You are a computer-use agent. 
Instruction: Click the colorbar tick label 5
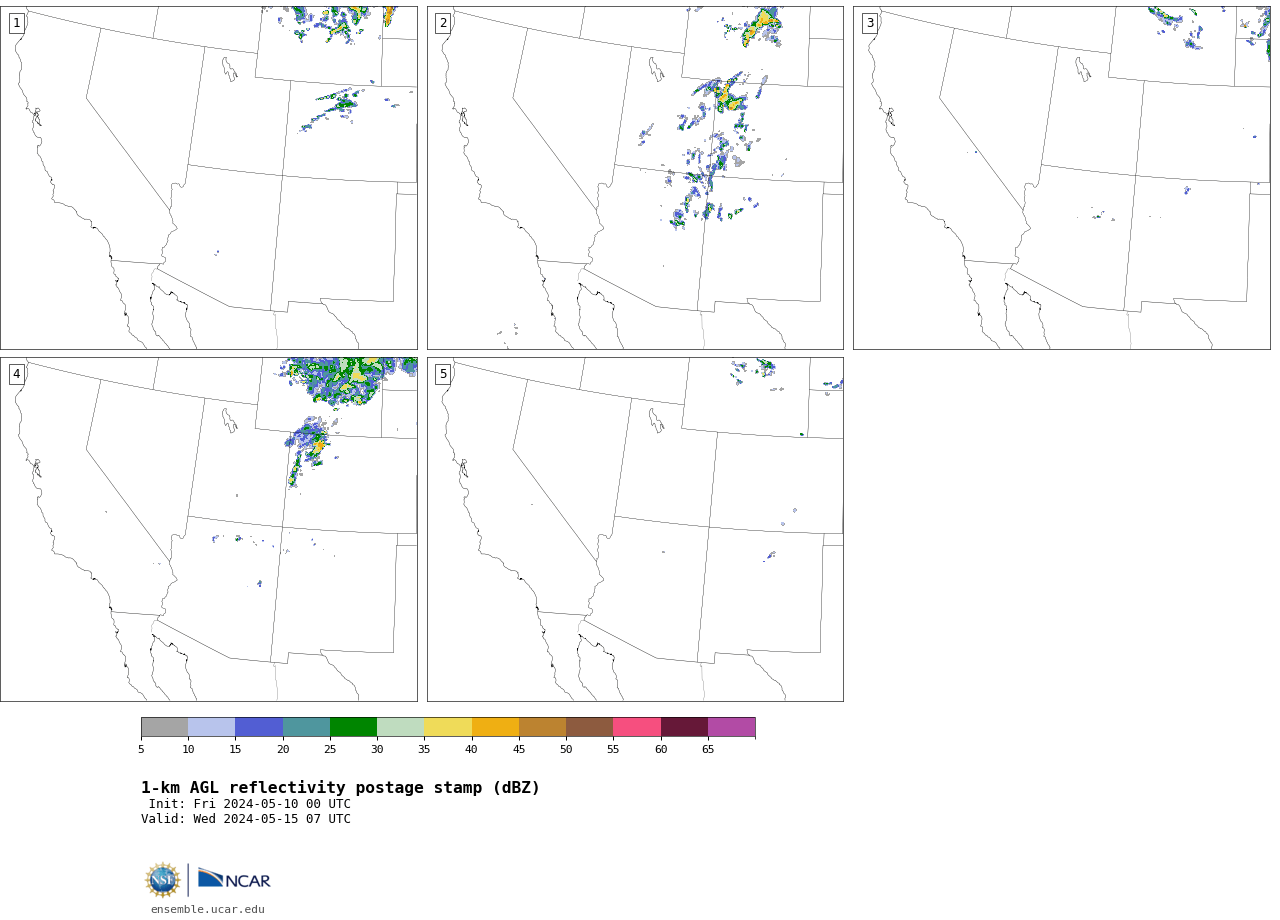141,749
